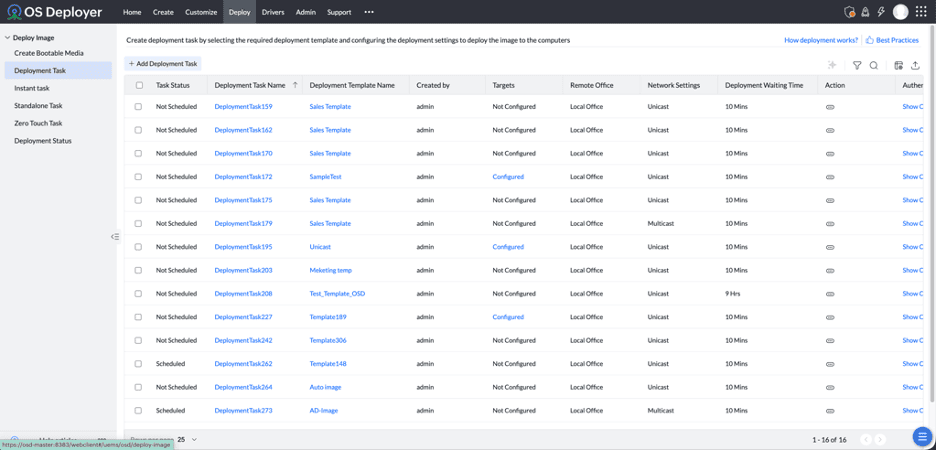Click the 9 Hrs waiting time cell
Image resolution: width=936 pixels, height=450 pixels.
pos(732,294)
